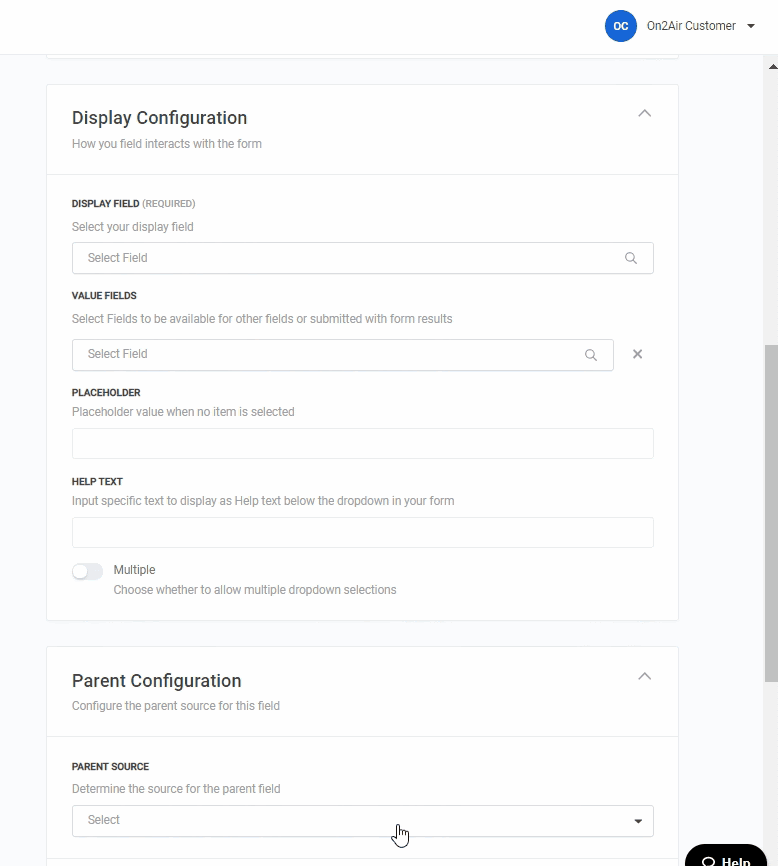The image size is (778, 866).
Task: Click the Parent Configuration heading
Action: click(x=156, y=681)
